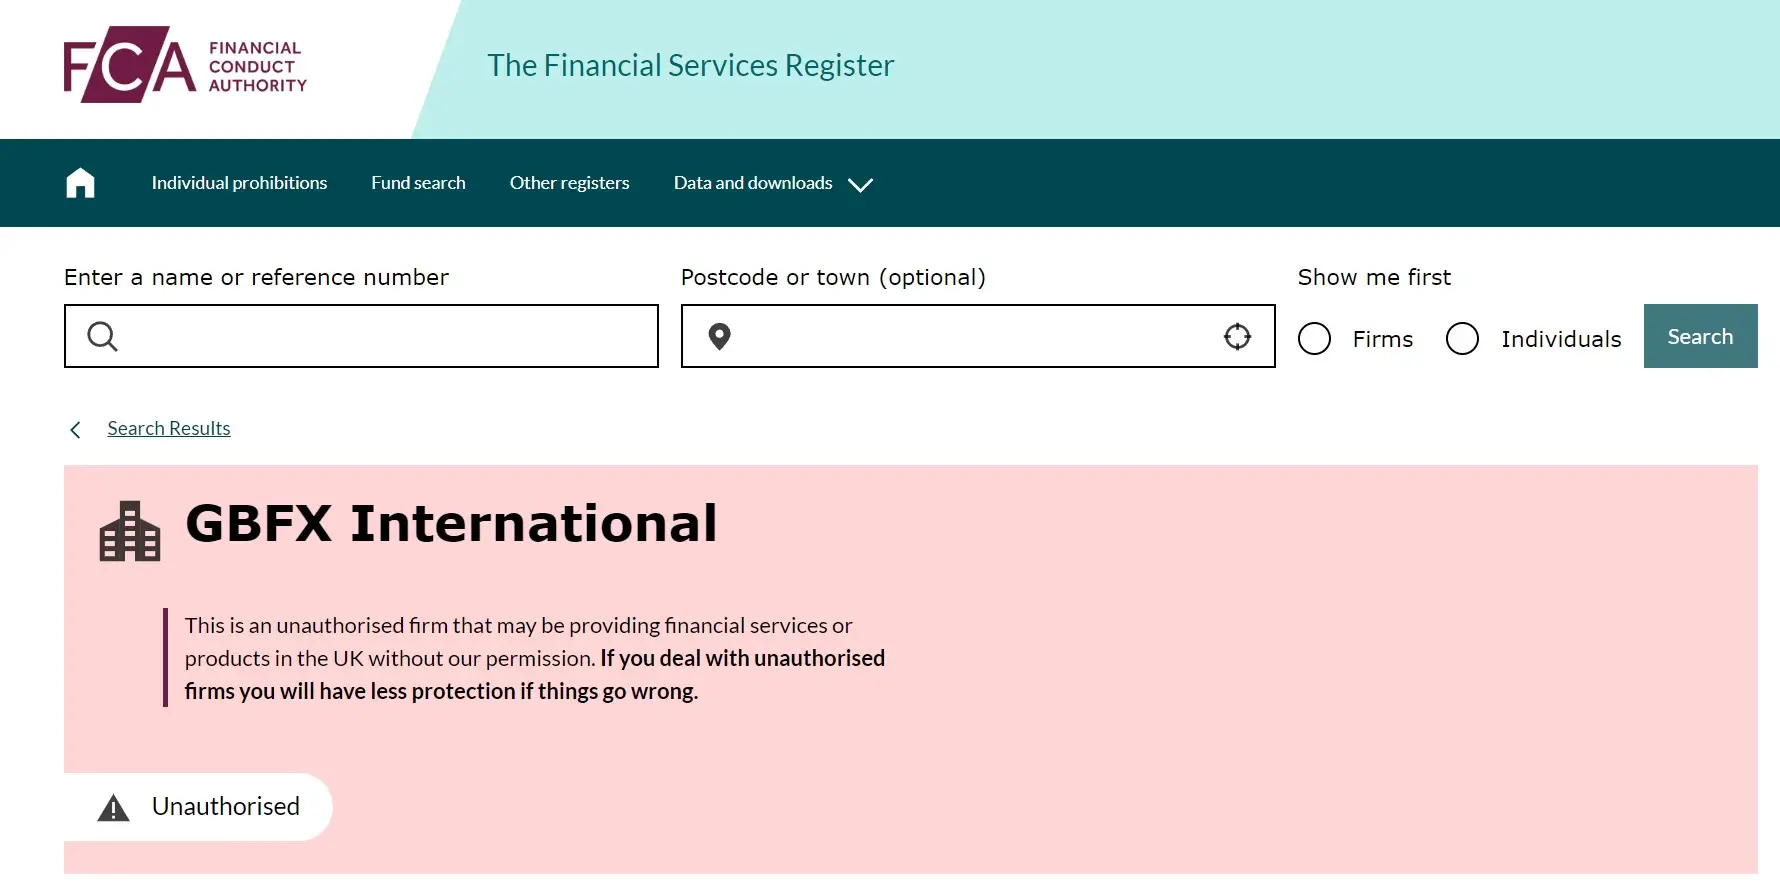Viewport: 1780px width, 884px height.
Task: Click the map pin location icon
Action: click(719, 336)
